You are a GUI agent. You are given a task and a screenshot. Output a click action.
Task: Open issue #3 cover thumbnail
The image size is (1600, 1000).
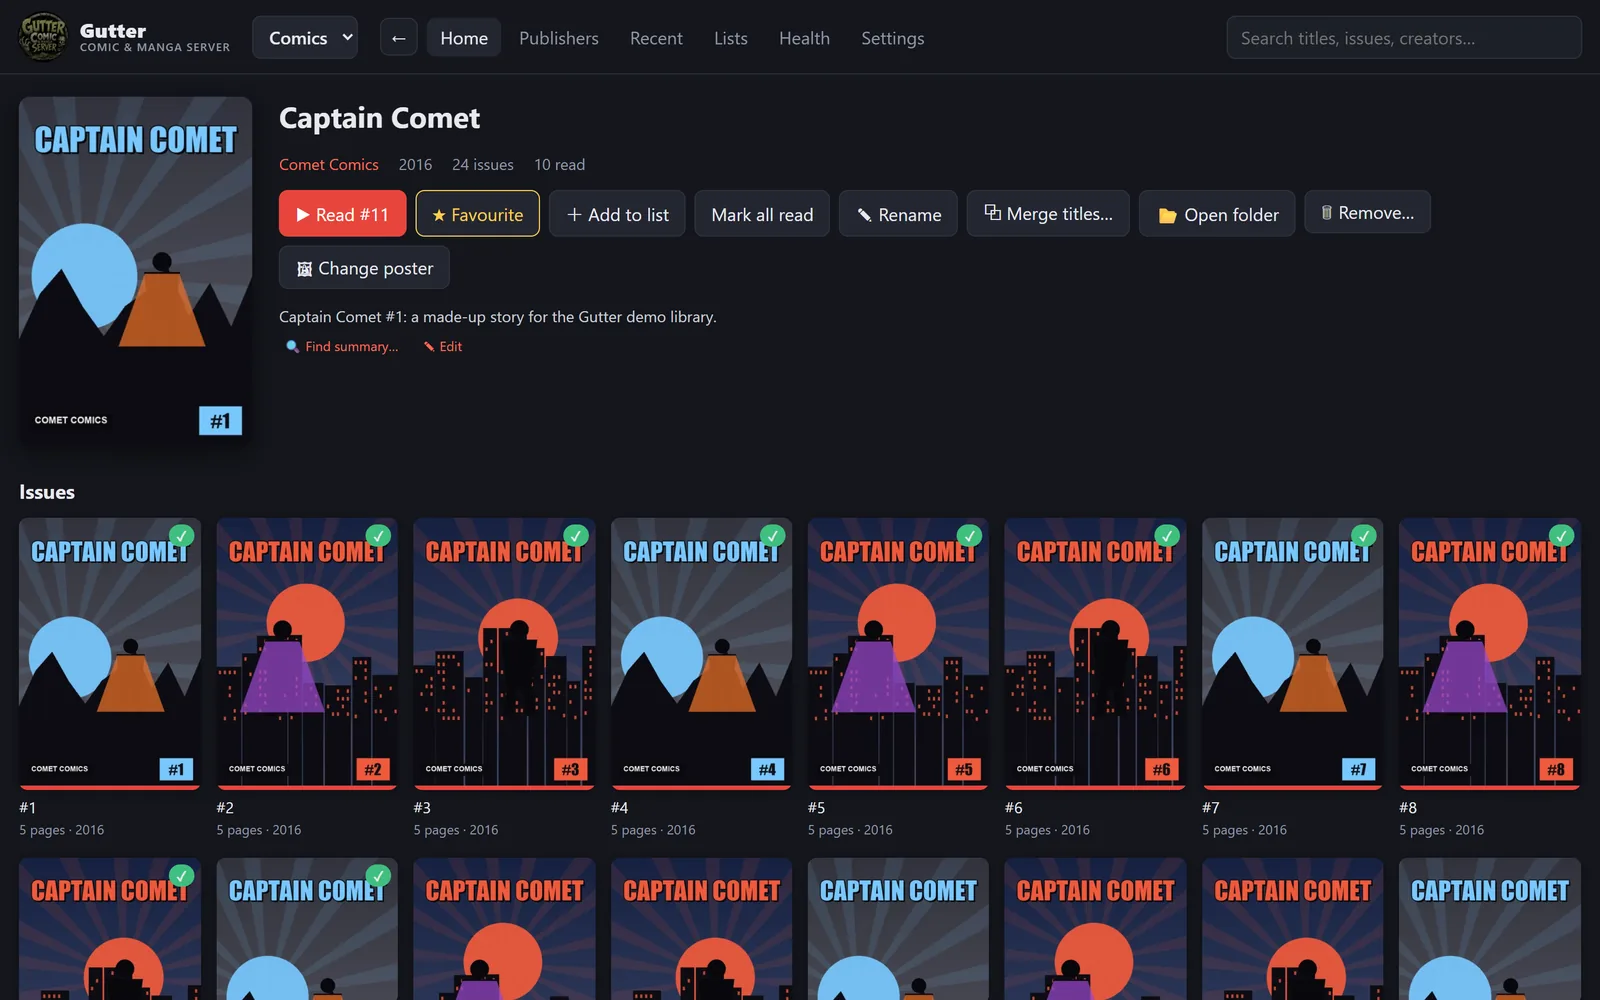click(504, 653)
